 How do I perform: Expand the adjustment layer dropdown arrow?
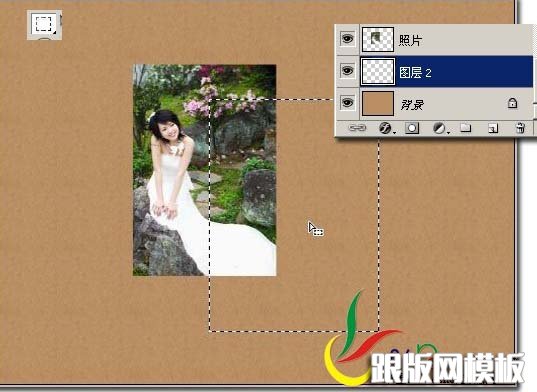448,132
